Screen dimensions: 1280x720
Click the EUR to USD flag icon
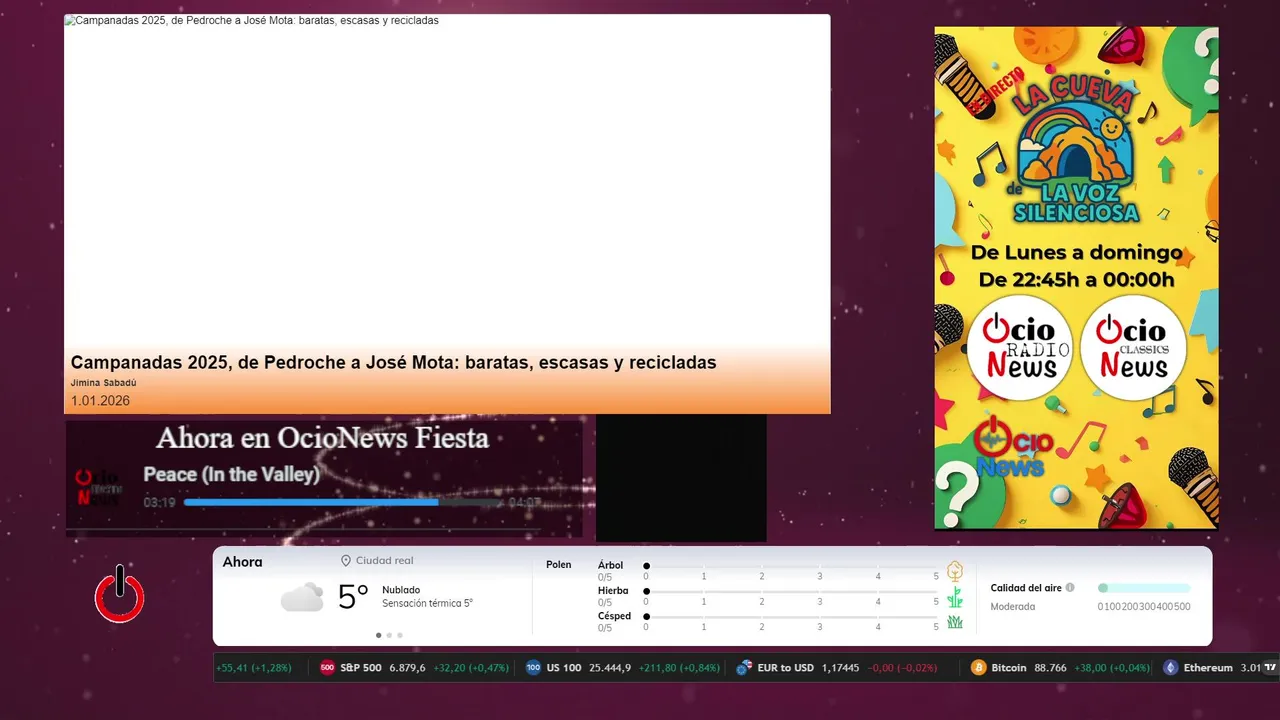744,668
